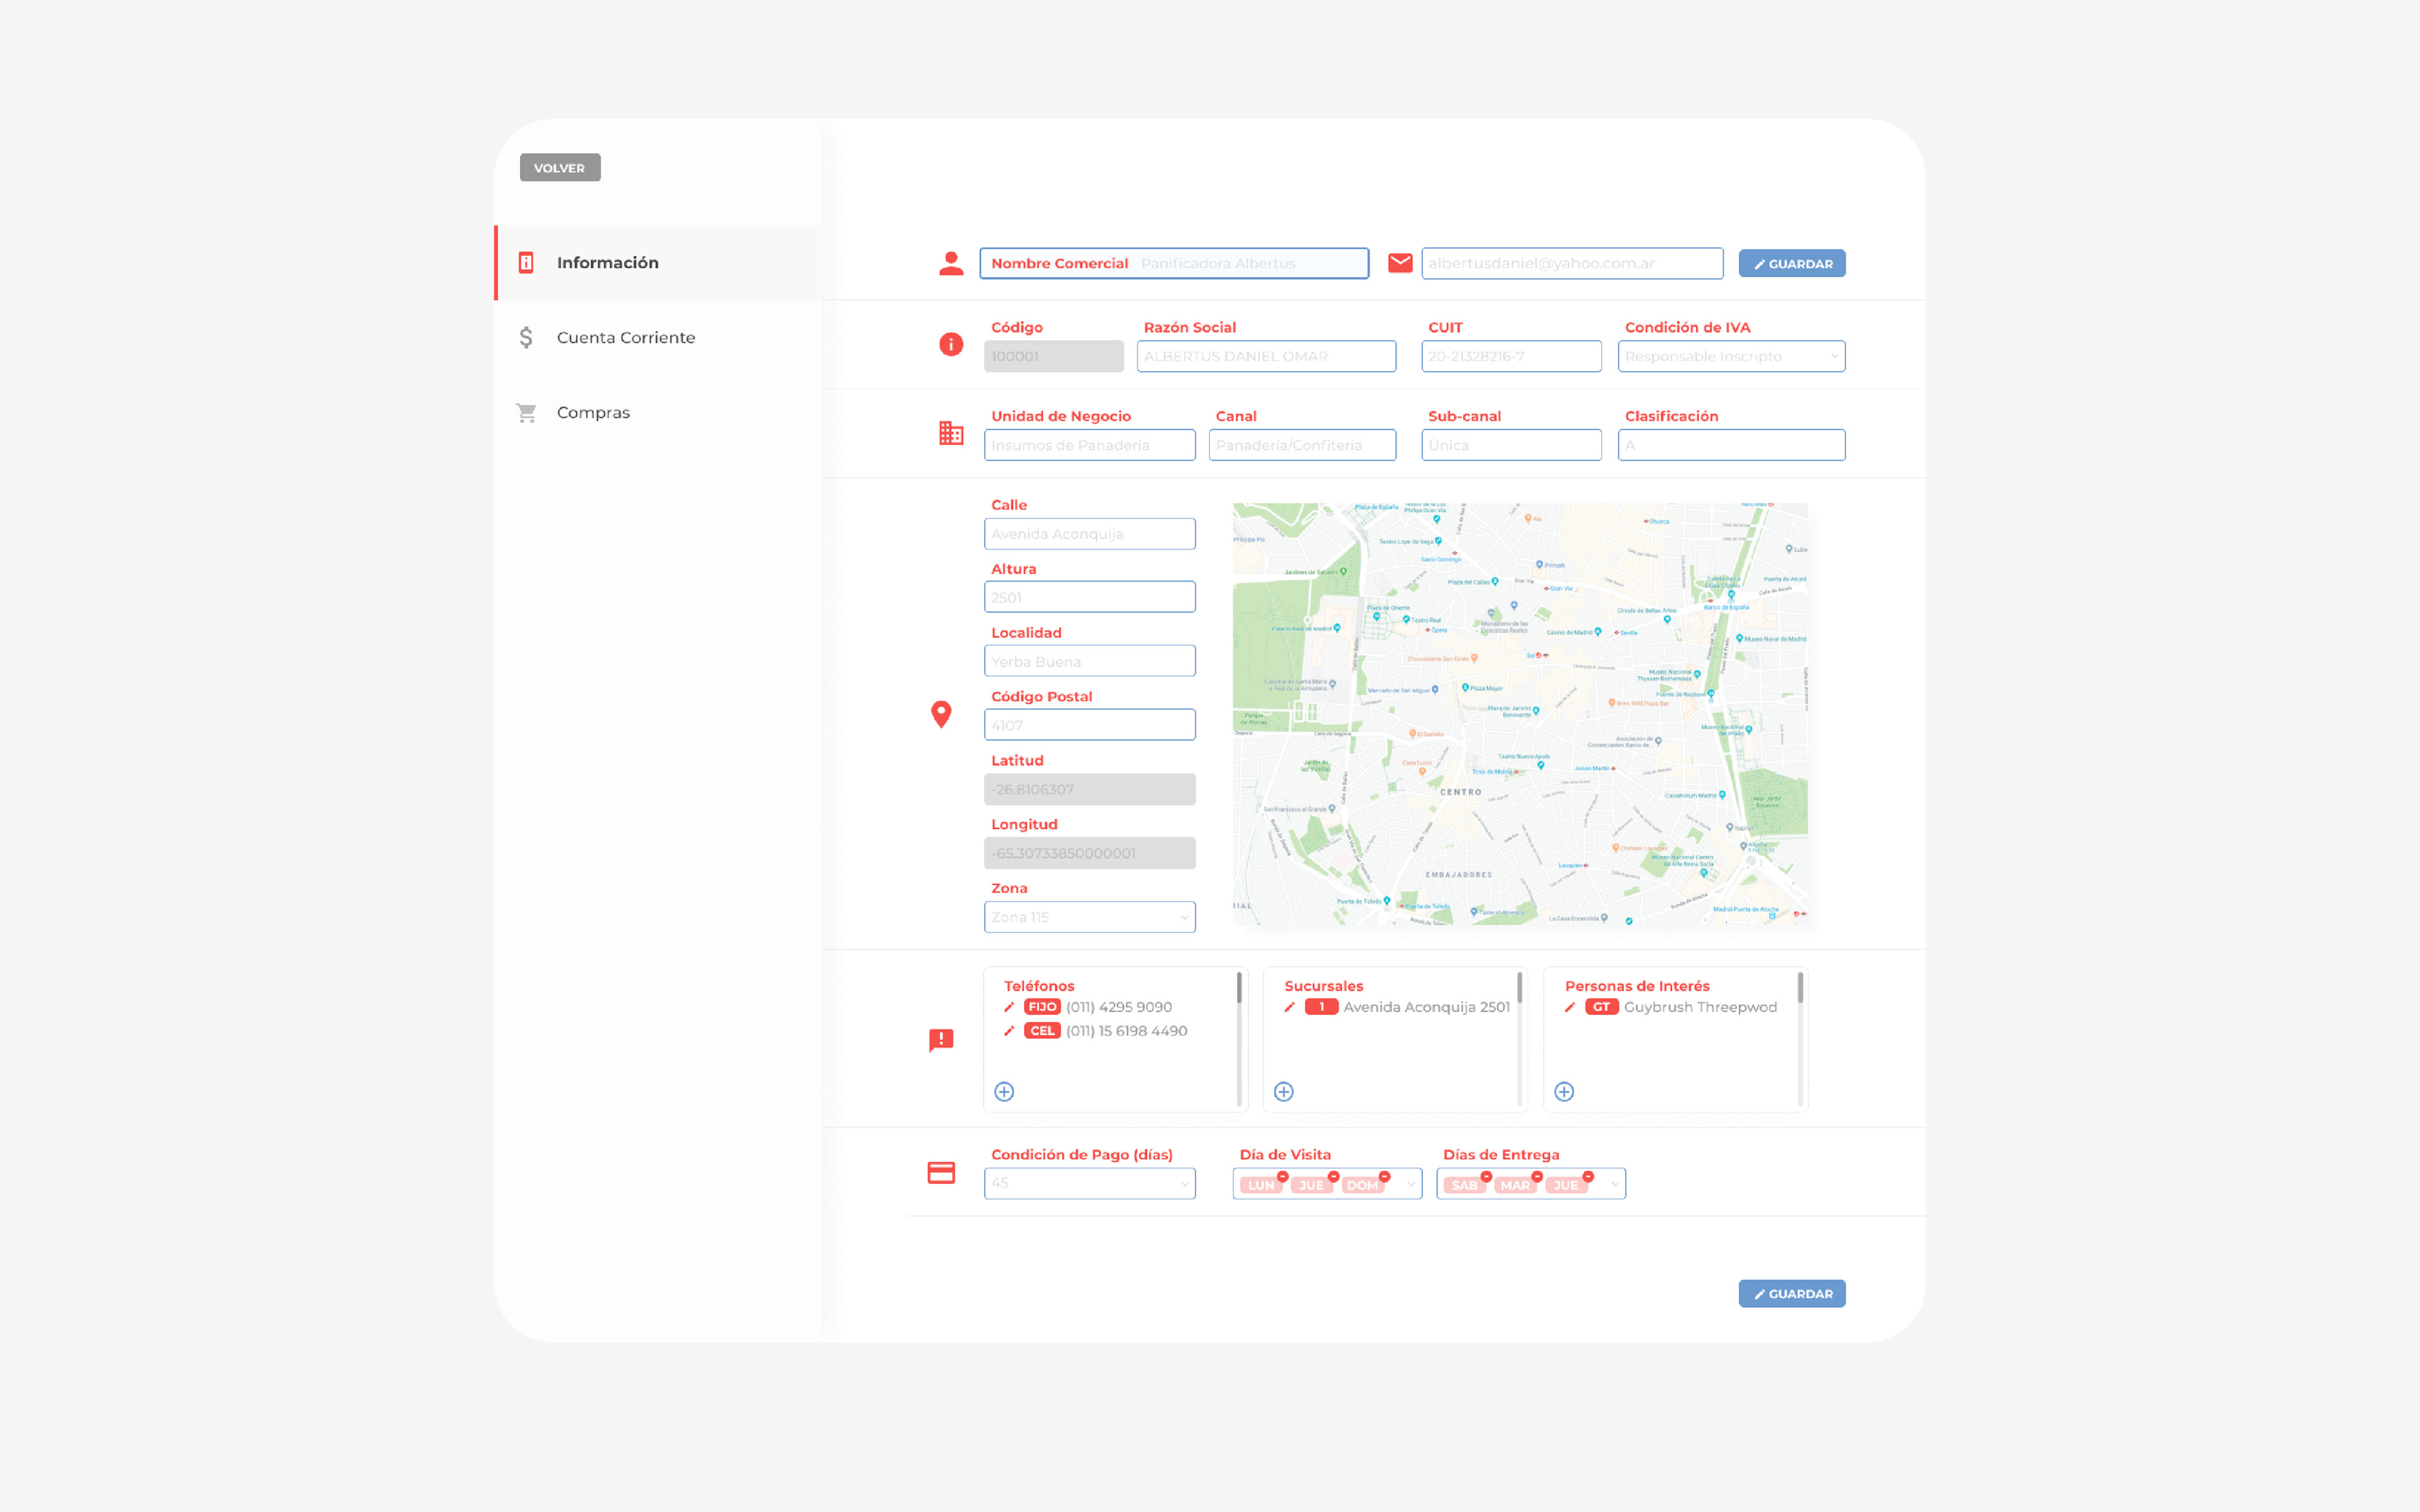Switch to Cuenta Corriente section
The height and width of the screenshot is (1512, 2420).
click(625, 338)
